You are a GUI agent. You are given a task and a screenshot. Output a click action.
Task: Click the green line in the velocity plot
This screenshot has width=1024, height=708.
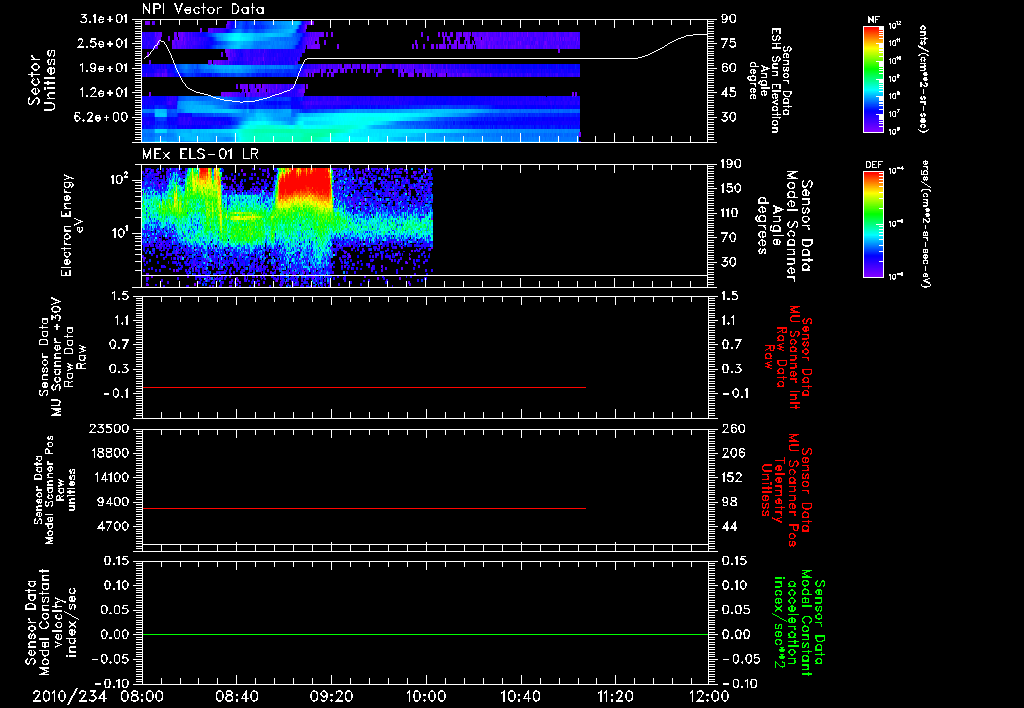tap(425, 634)
